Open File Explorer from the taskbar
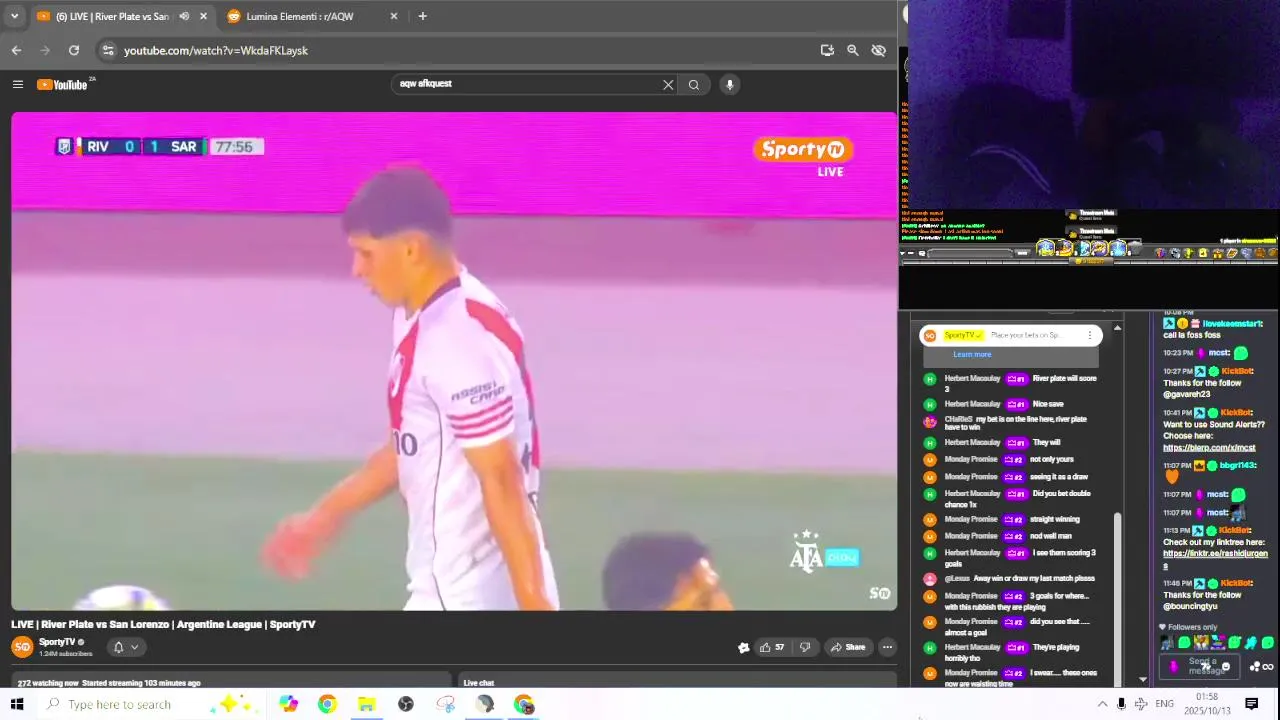The image size is (1280, 720). coord(366,704)
